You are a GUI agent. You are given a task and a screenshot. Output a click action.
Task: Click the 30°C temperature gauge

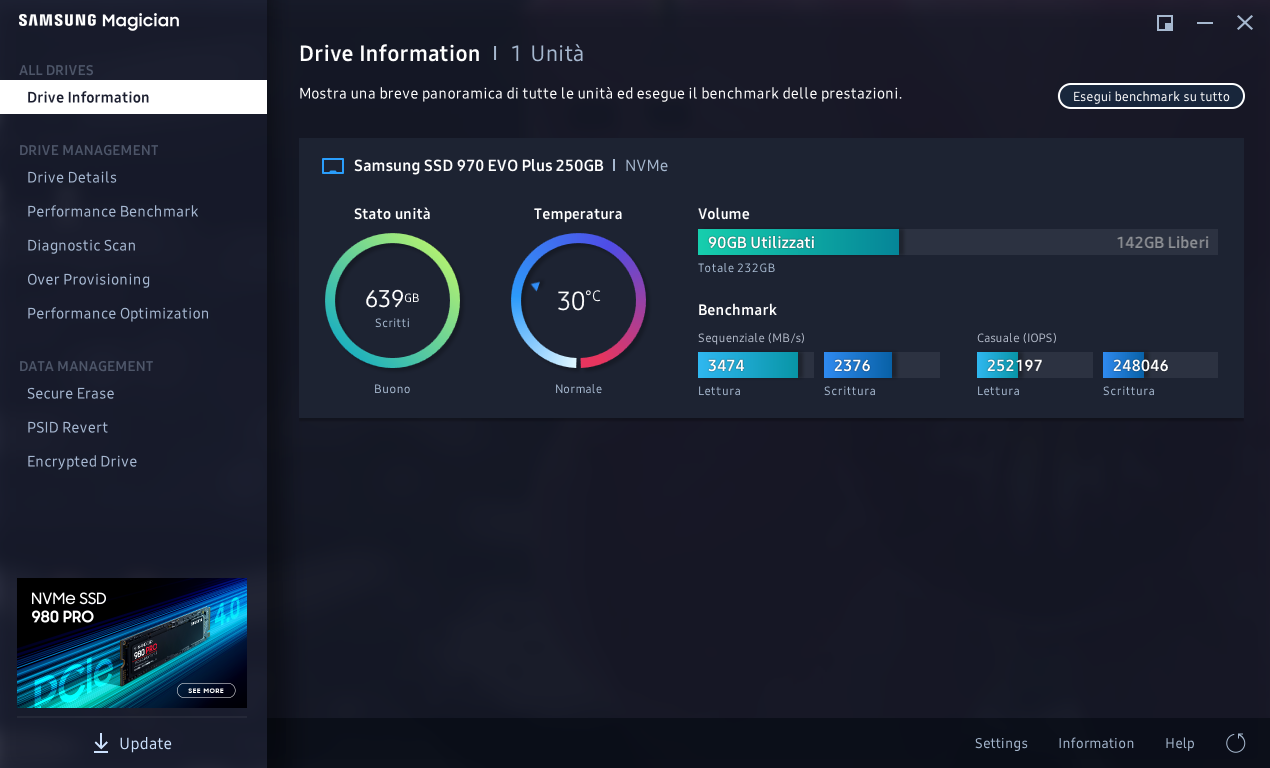pyautogui.click(x=578, y=301)
